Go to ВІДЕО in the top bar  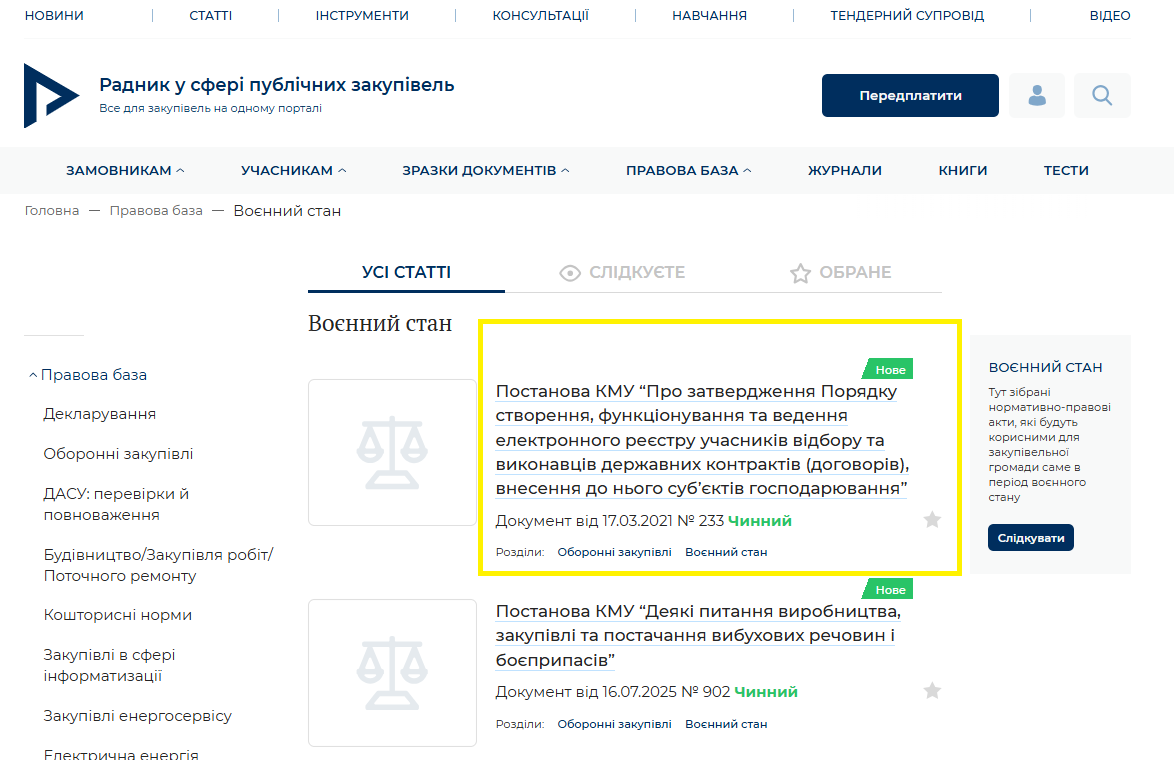pyautogui.click(x=1110, y=15)
